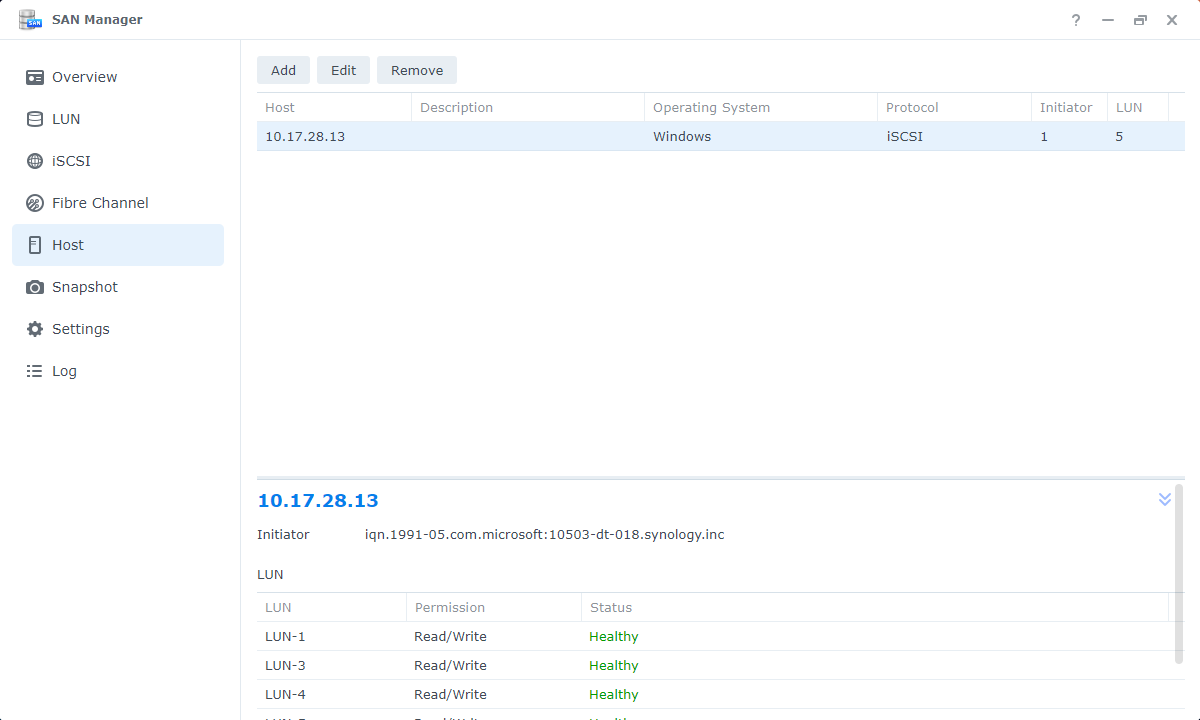Click the Snapshot camera icon

tap(35, 287)
